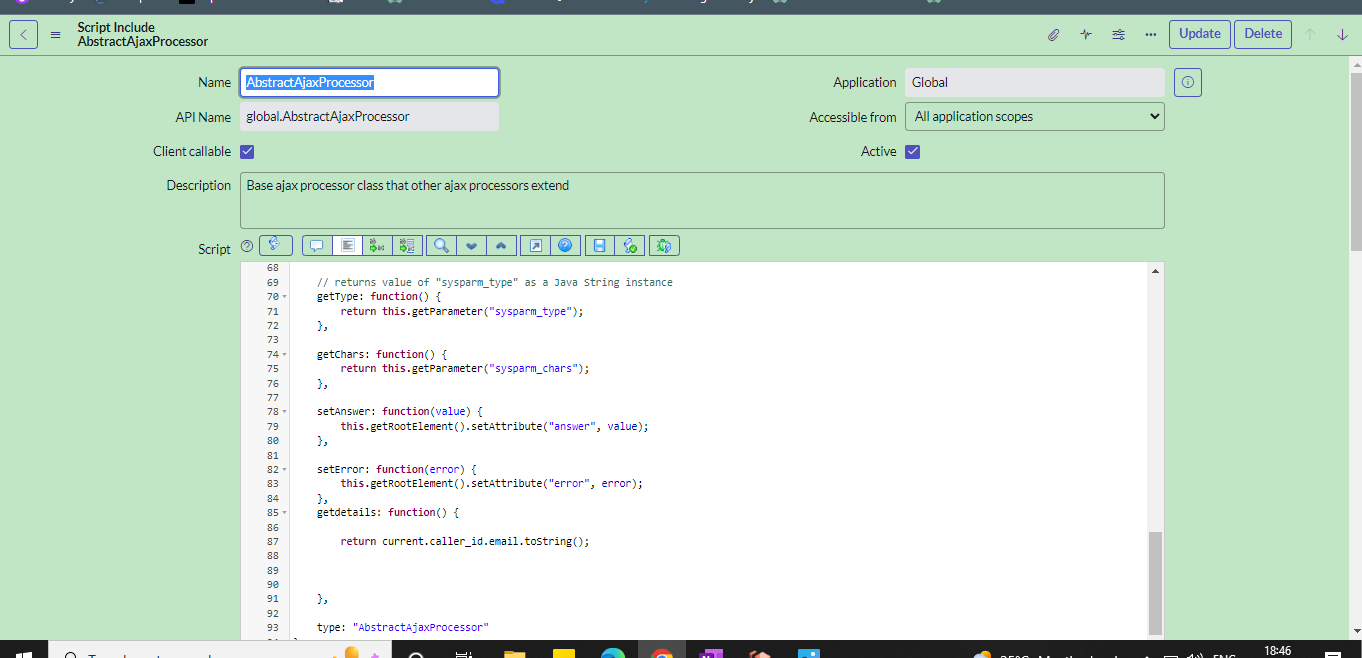
Task: Click the replace icon in script toolbar
Action: click(376, 245)
